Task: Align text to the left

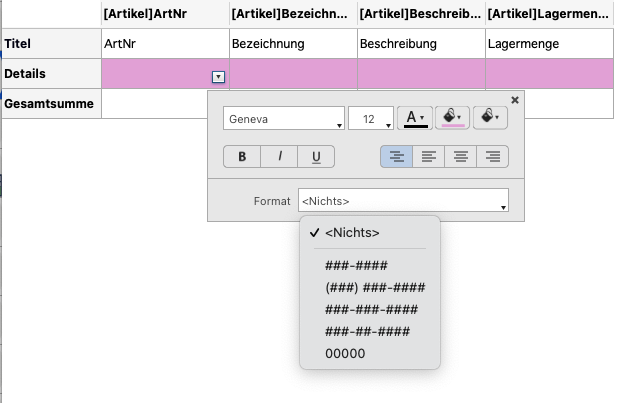Action: coord(428,156)
